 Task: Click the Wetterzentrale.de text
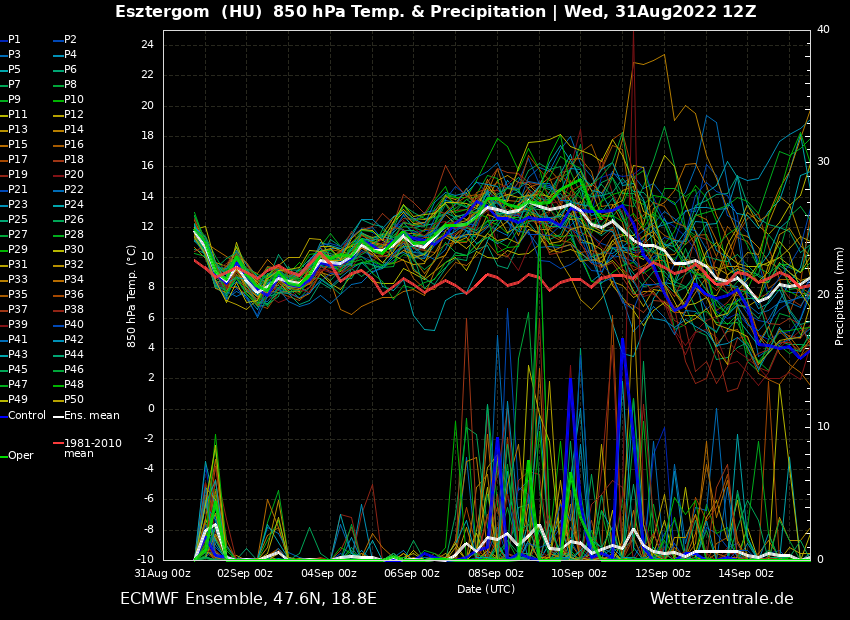[x=721, y=599]
